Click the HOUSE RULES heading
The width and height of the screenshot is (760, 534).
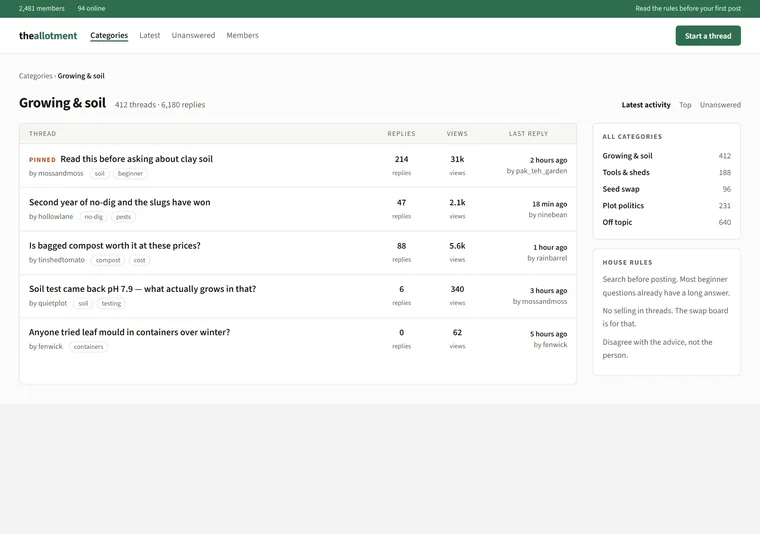(627, 262)
